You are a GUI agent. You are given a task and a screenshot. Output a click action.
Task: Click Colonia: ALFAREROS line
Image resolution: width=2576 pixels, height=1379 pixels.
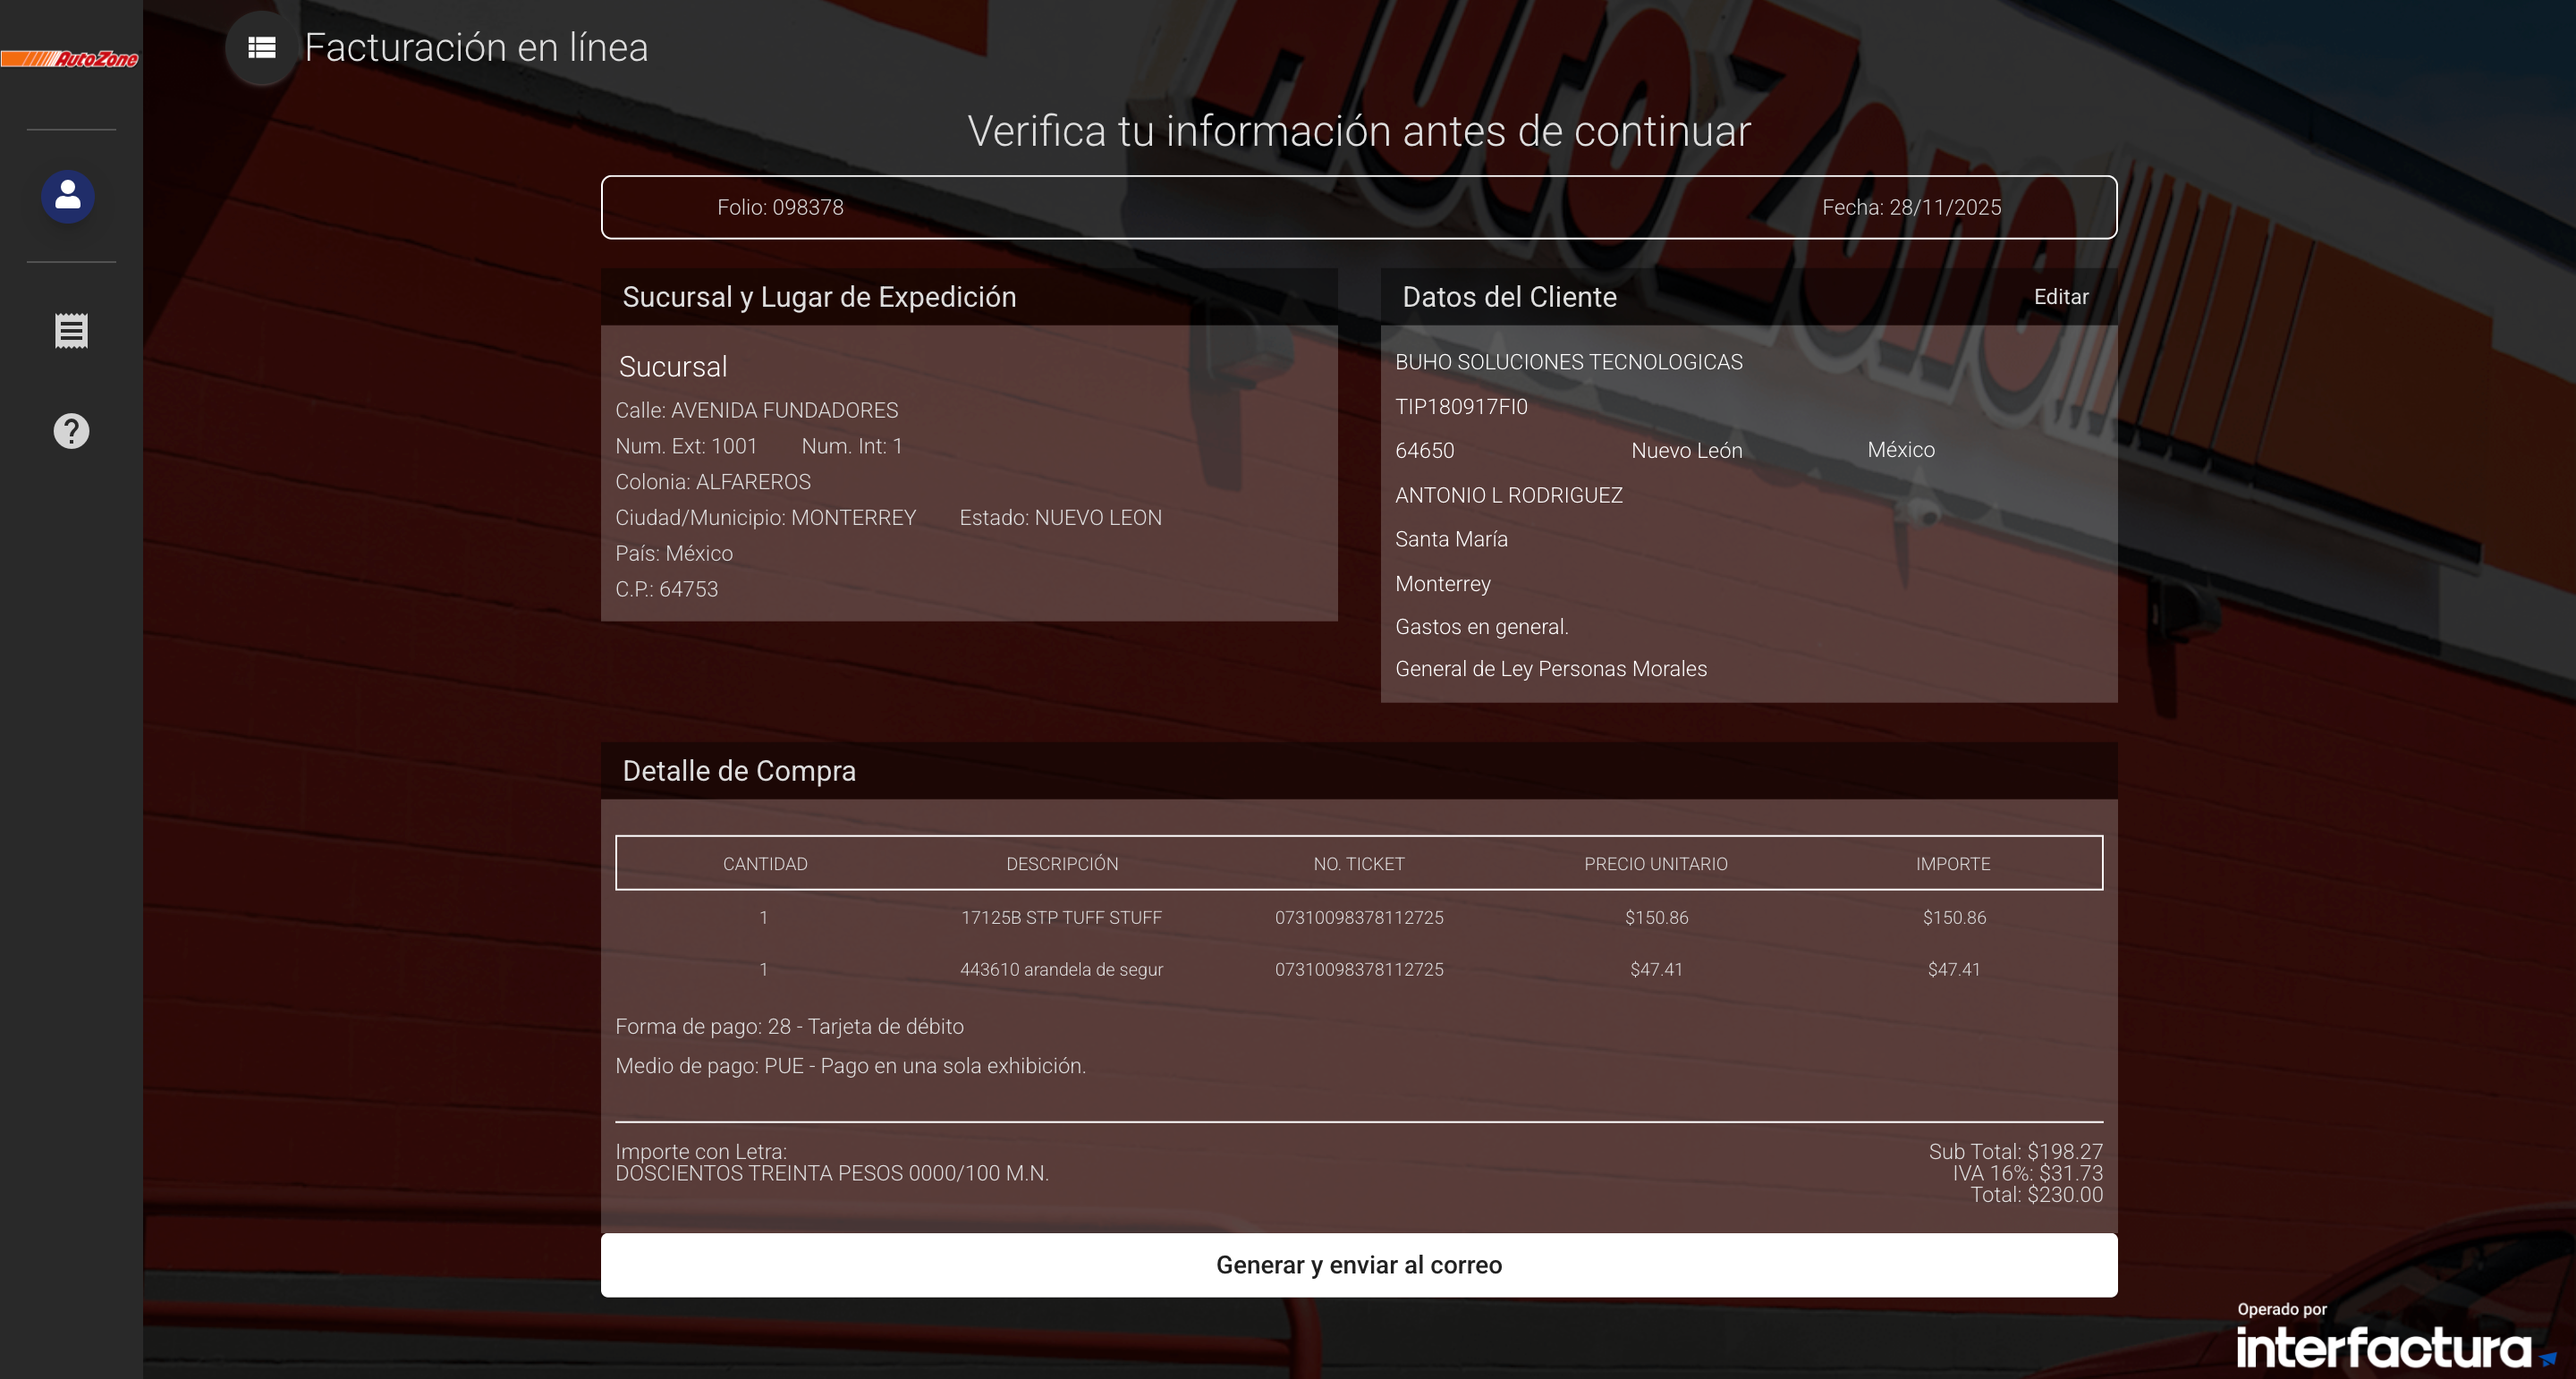[713, 482]
